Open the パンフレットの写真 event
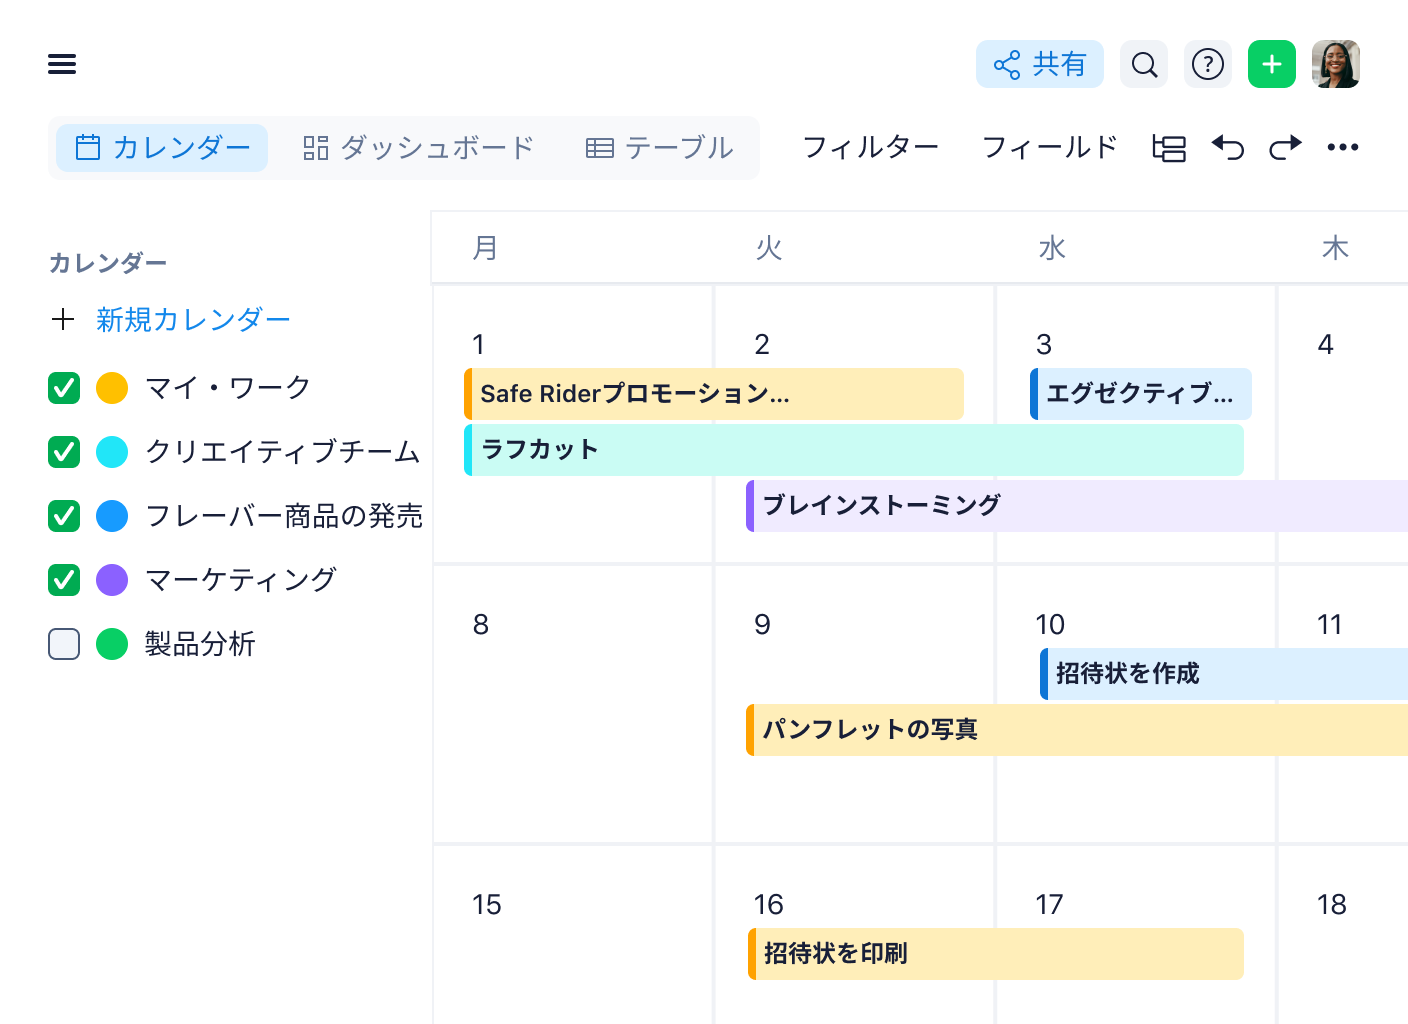Screen dimensions: 1408x1024 point(1077,730)
